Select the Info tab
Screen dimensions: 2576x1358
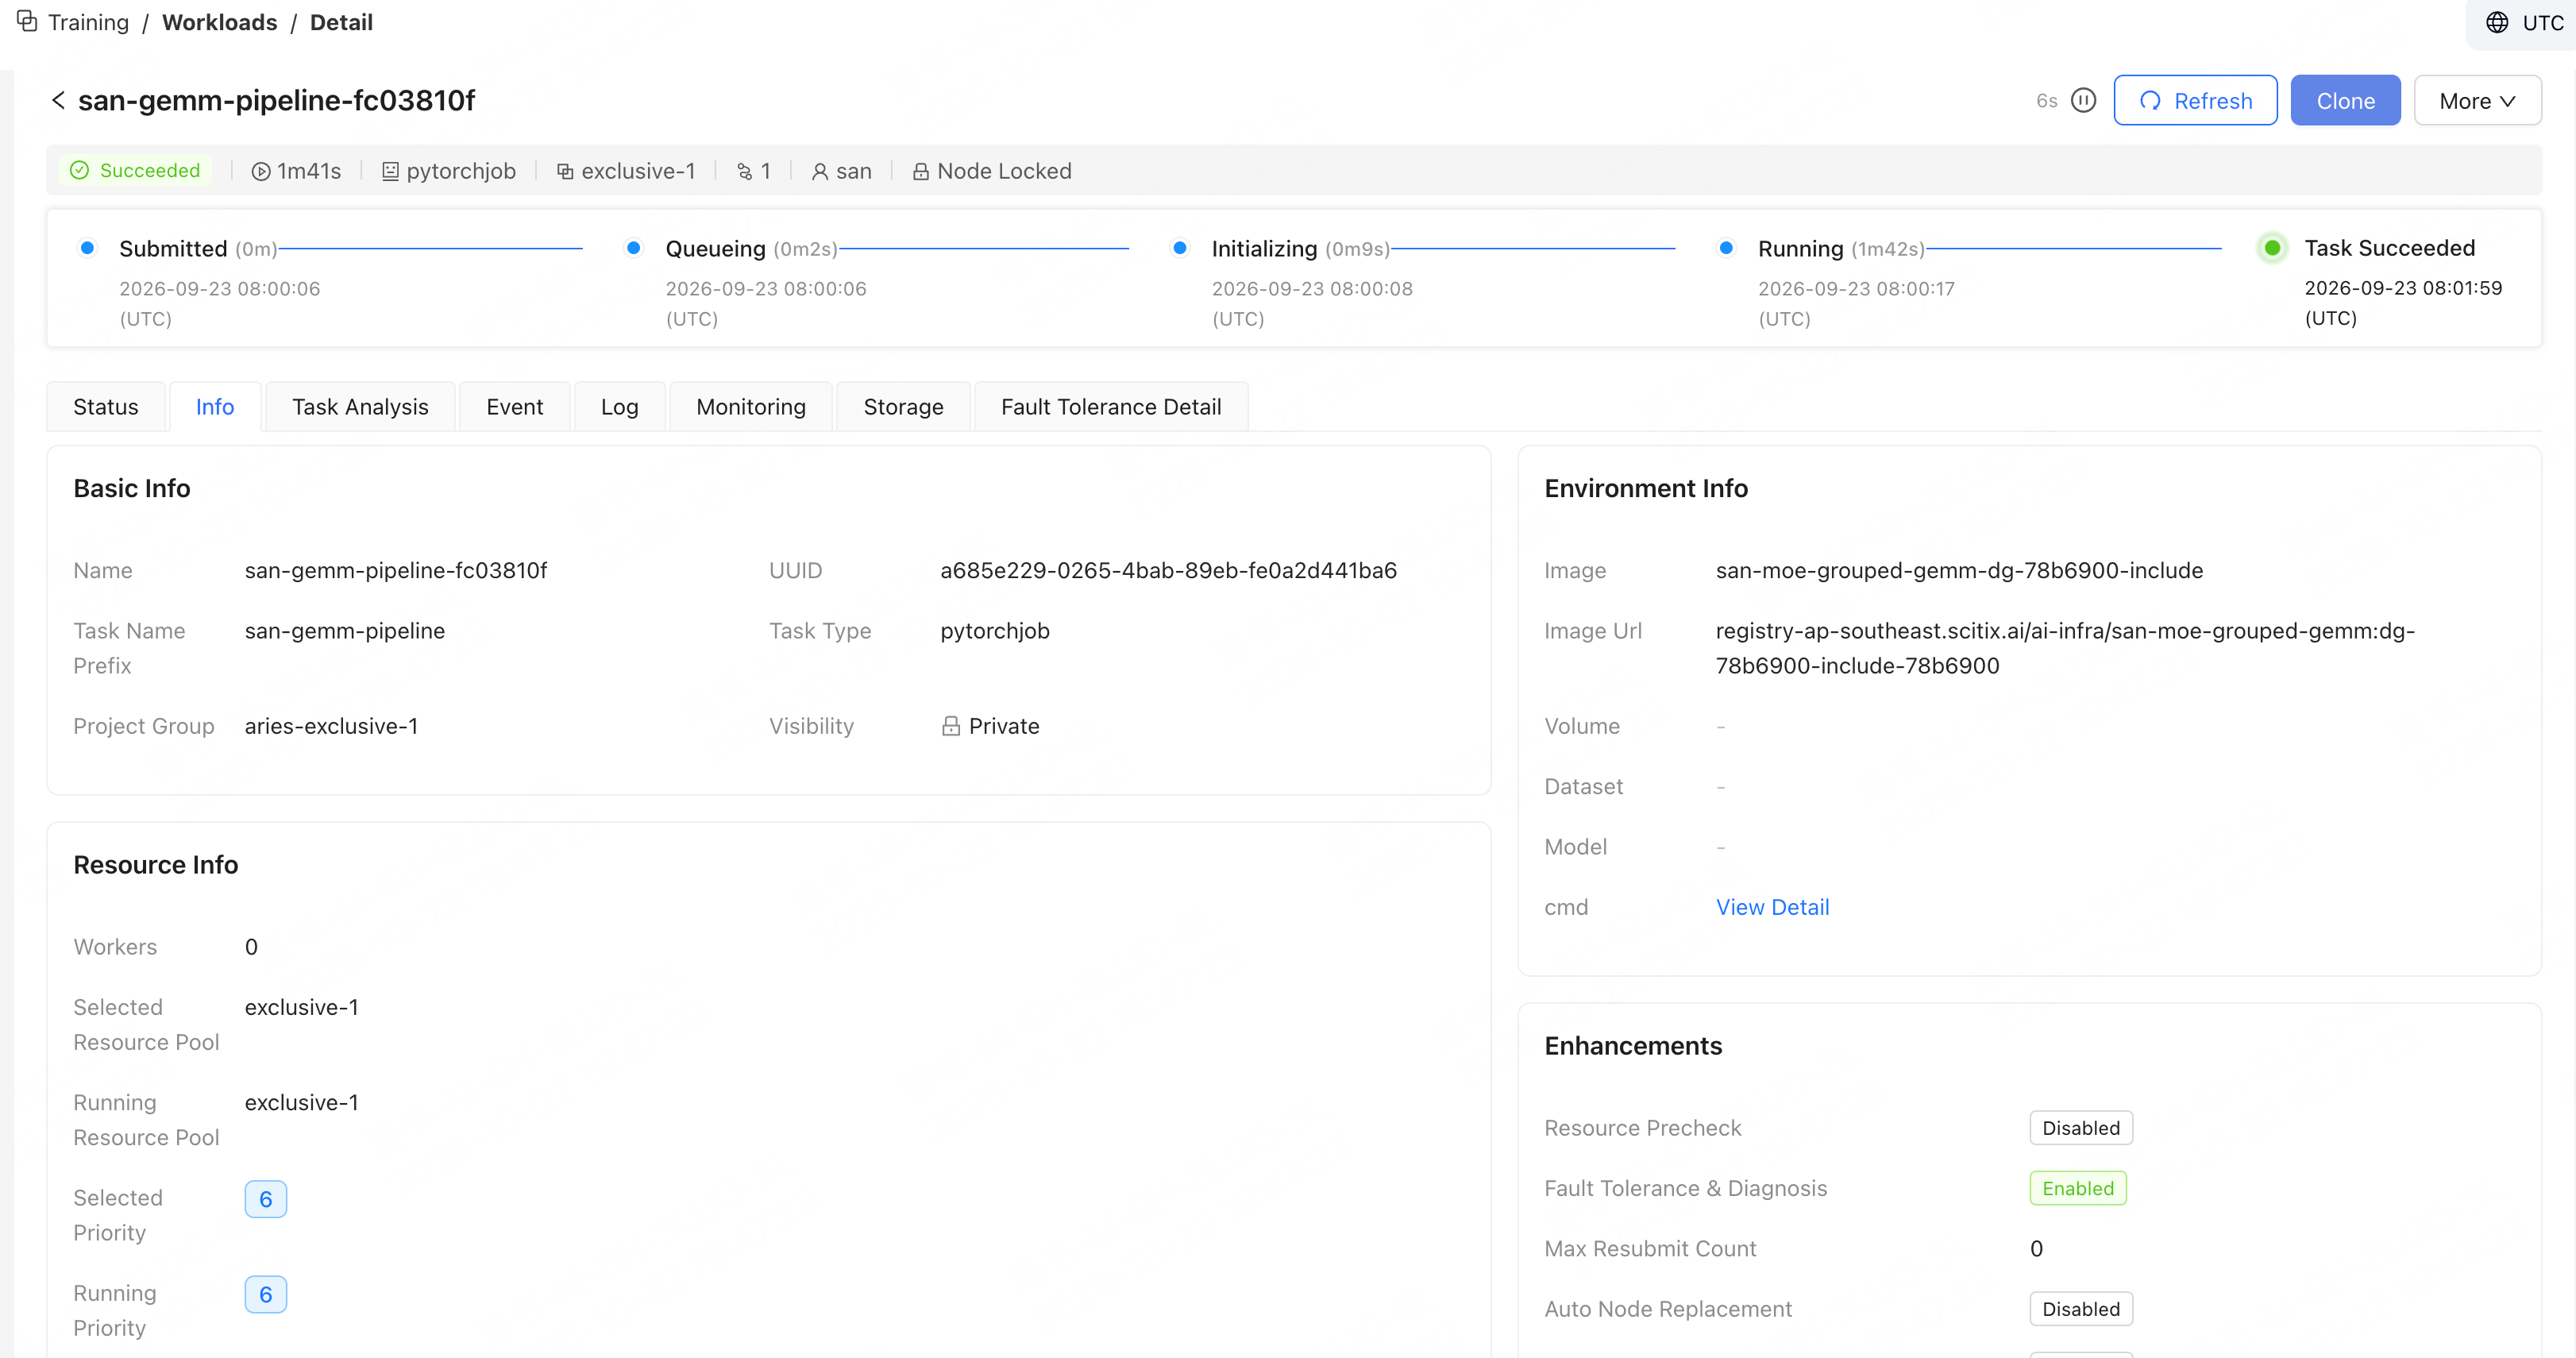[x=215, y=407]
